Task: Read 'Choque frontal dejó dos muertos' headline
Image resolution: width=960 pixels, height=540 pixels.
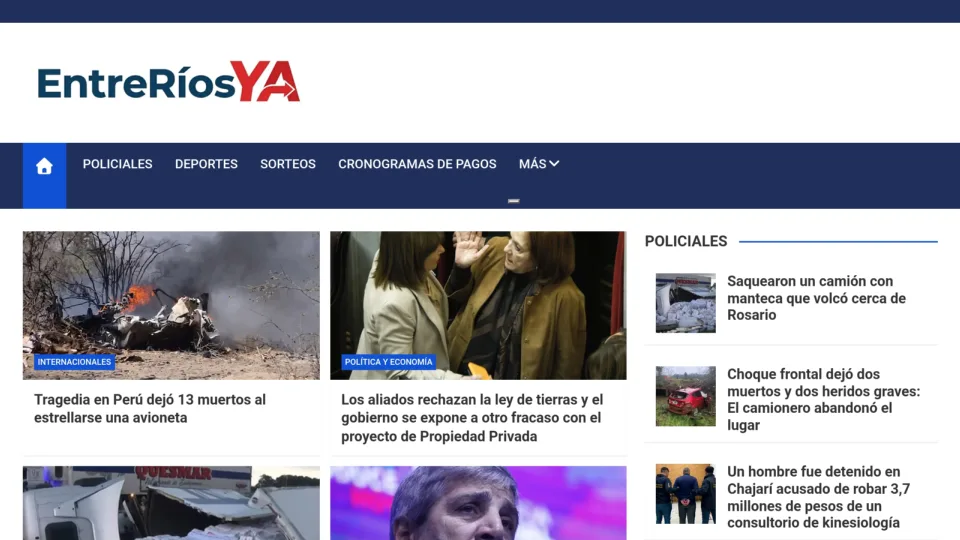Action: (x=823, y=399)
